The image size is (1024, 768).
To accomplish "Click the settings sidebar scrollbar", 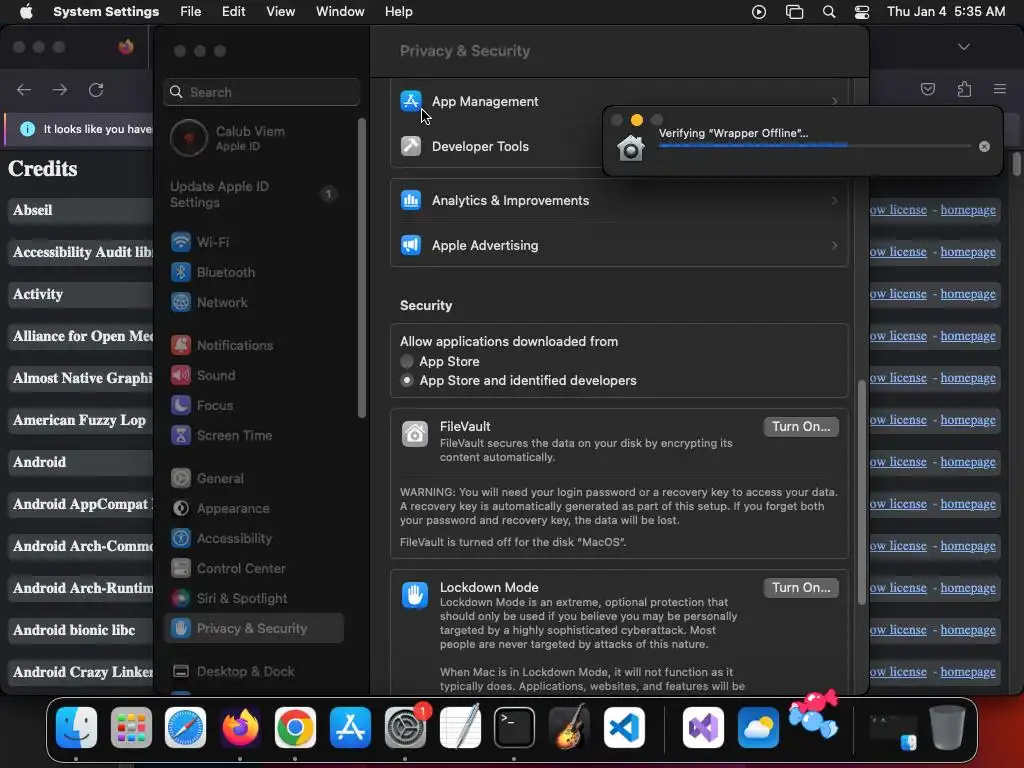I will coord(362,268).
